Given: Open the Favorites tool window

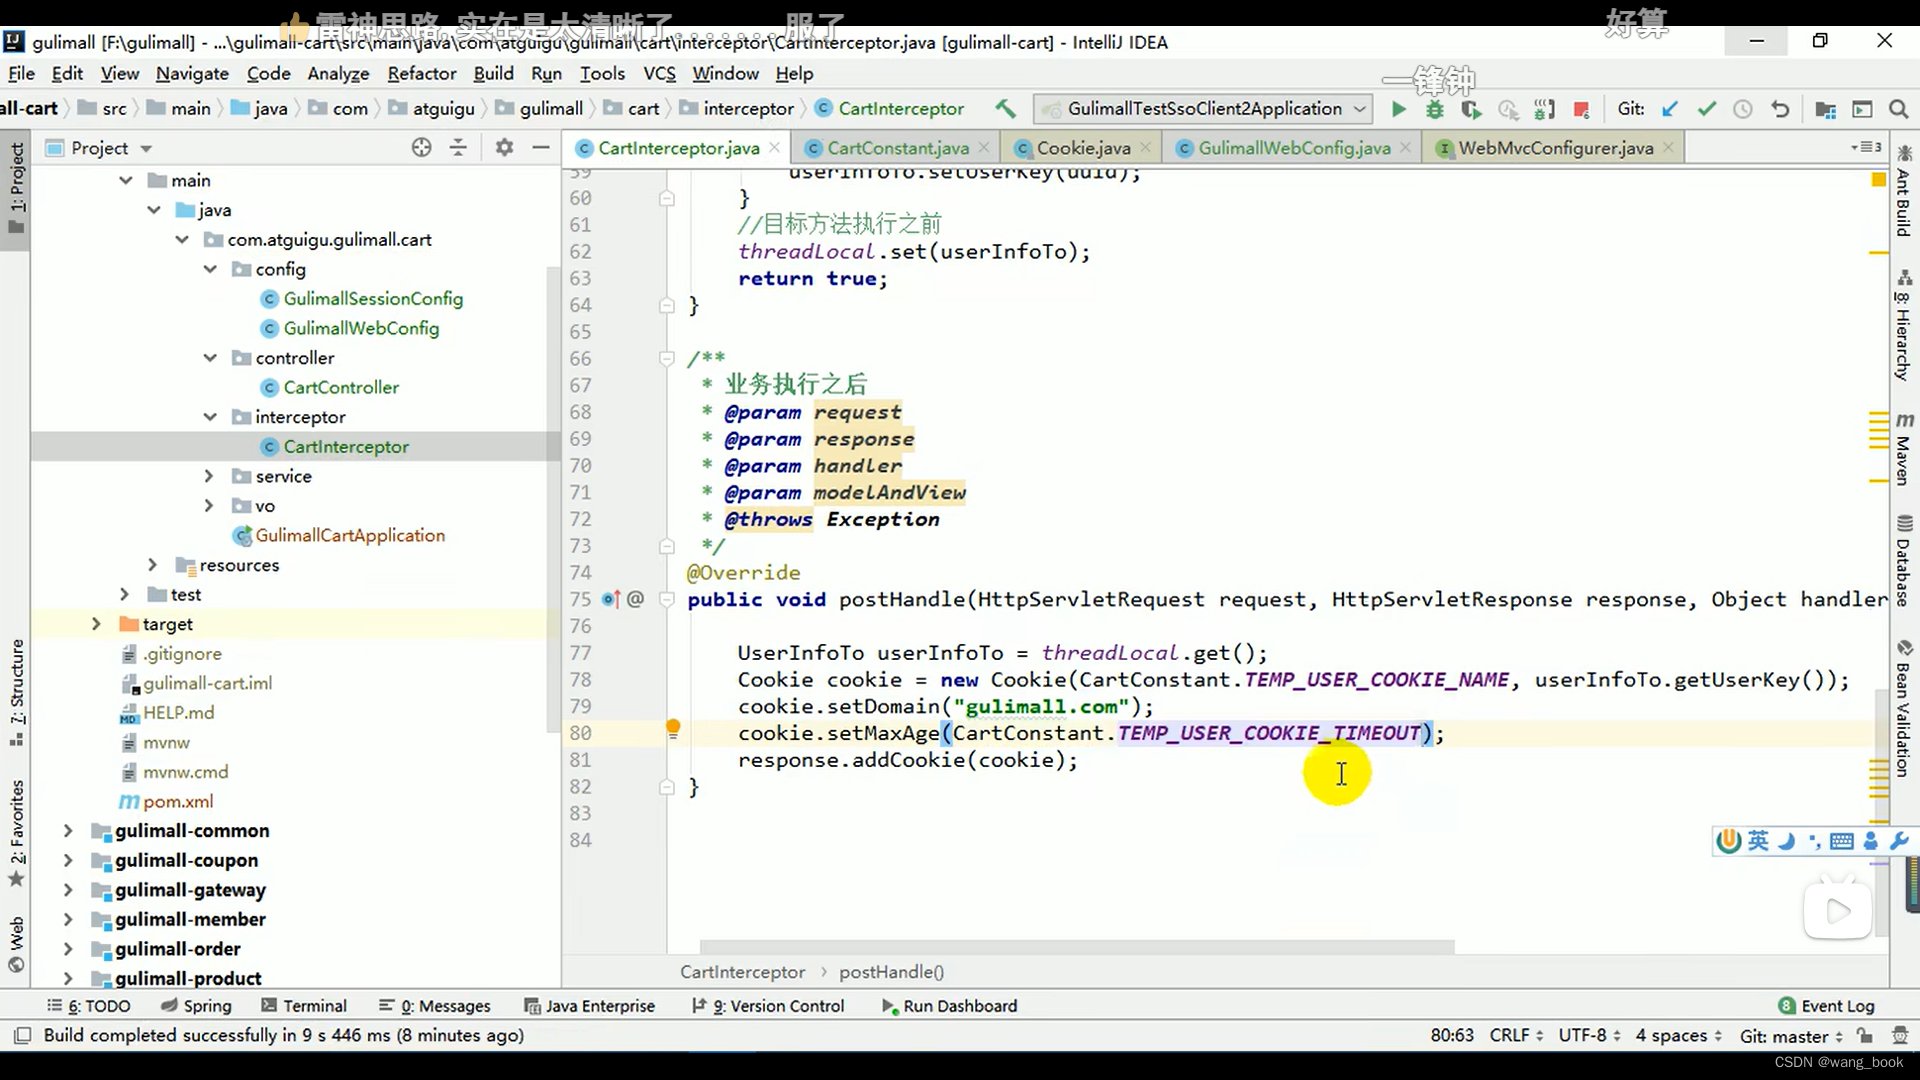Looking at the screenshot, I should coord(17,832).
